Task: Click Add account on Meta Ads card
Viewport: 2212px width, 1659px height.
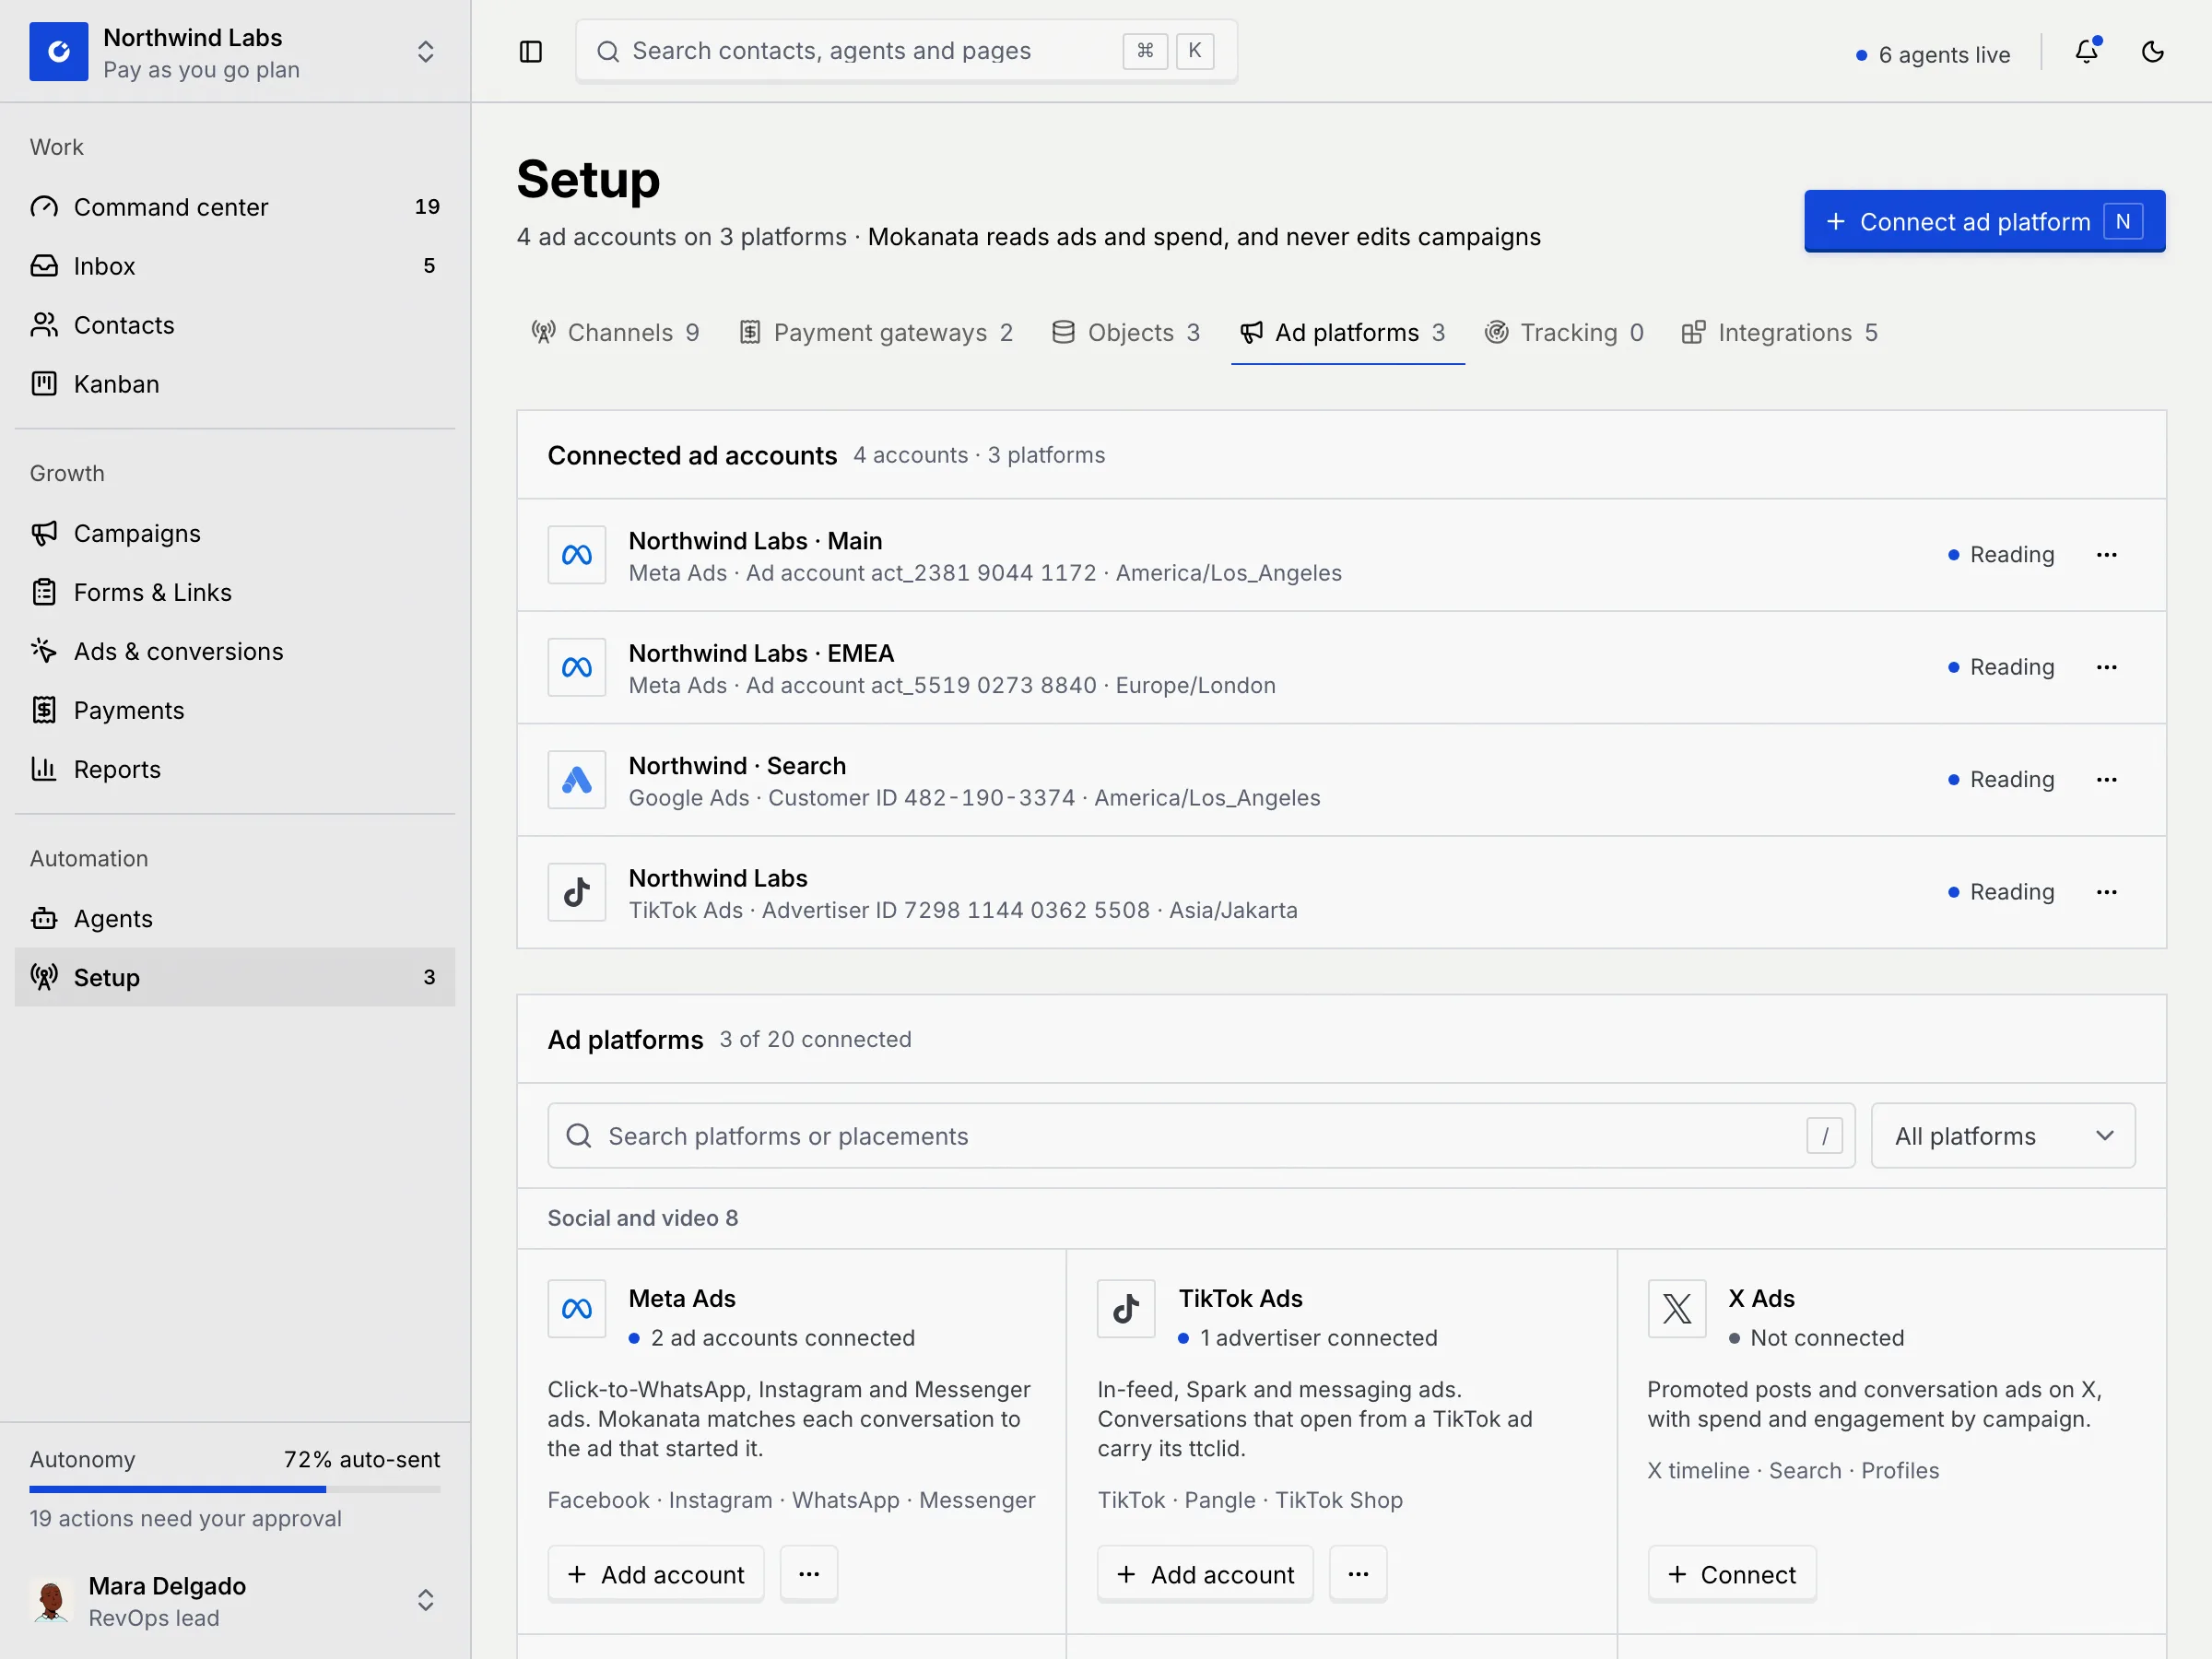Action: coord(656,1574)
